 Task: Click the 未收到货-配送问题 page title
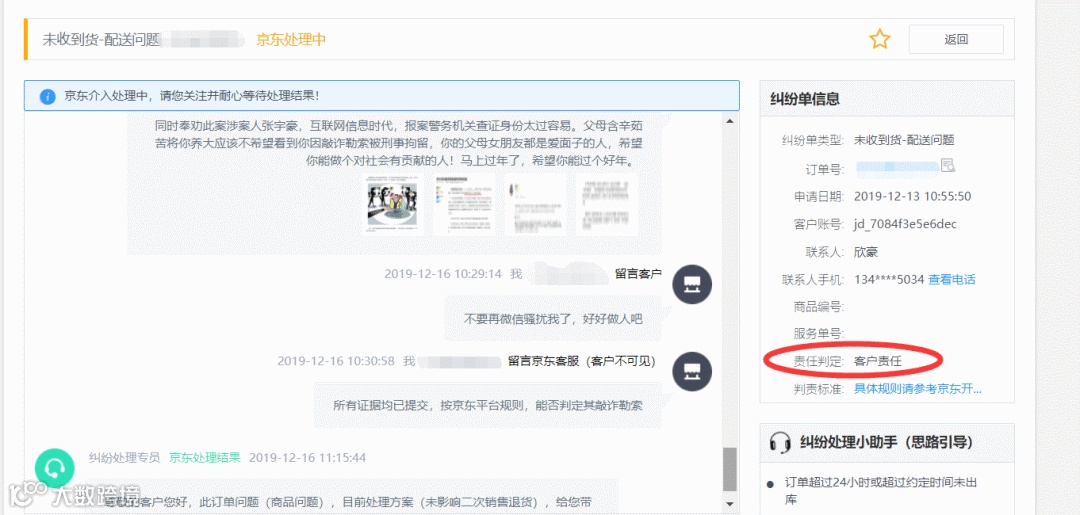click(101, 39)
